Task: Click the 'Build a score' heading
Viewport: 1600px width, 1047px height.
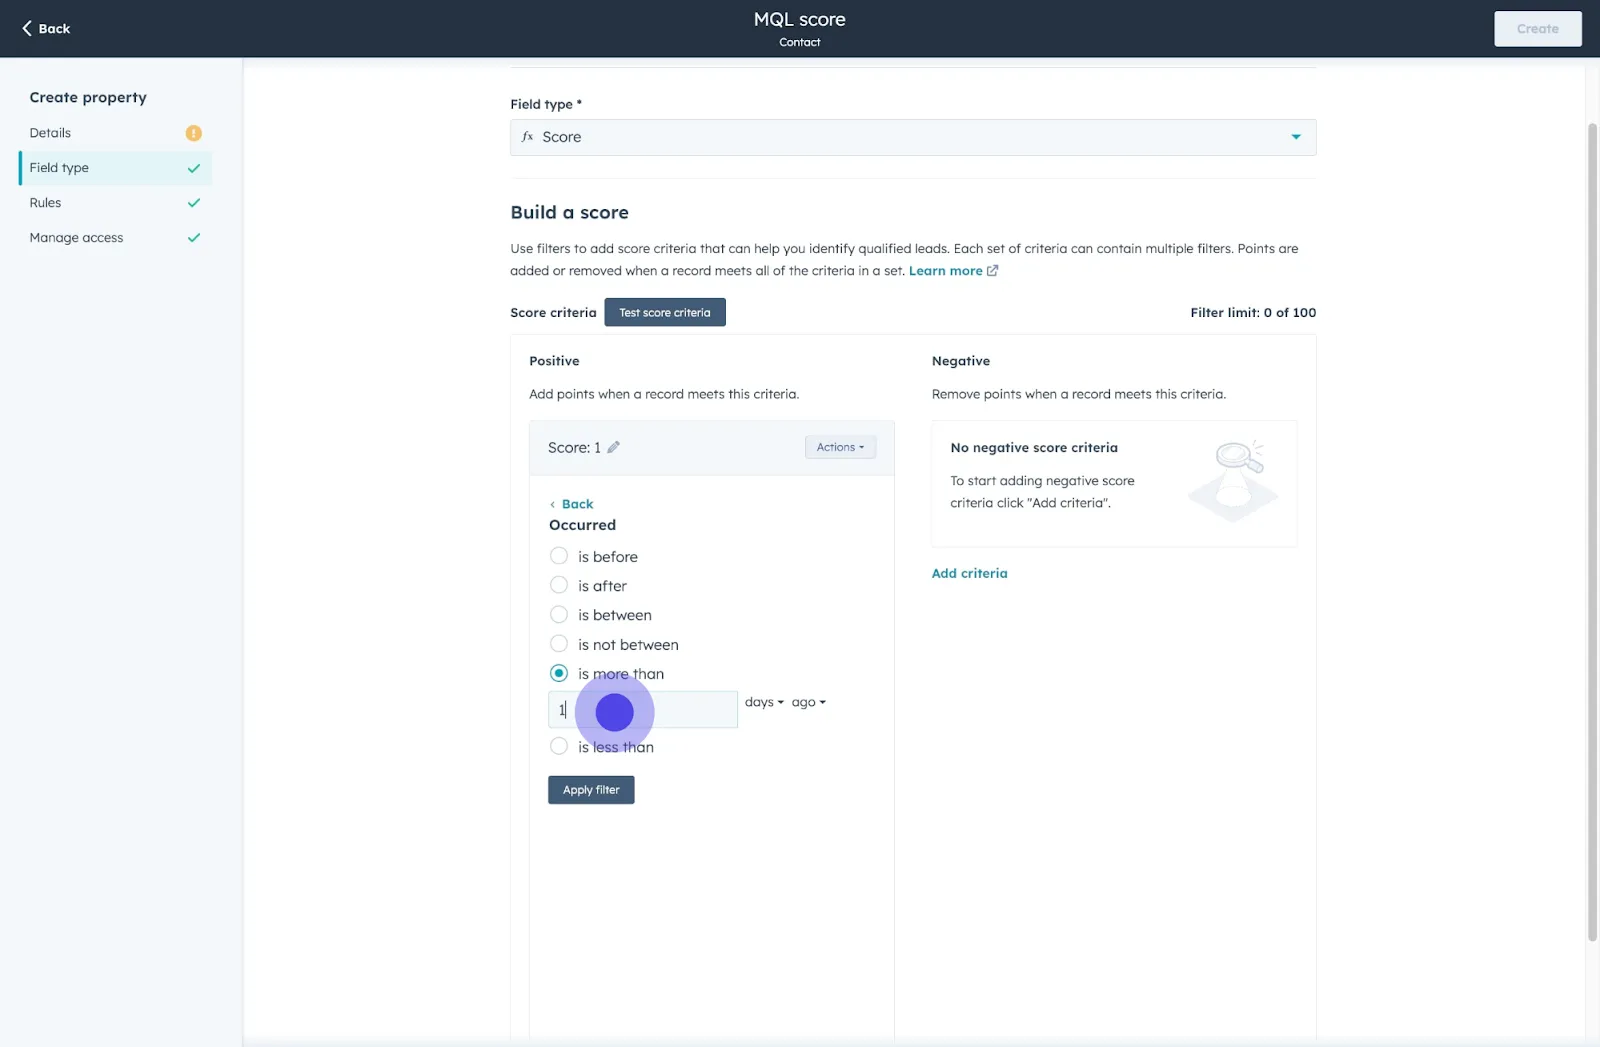Action: [x=569, y=212]
